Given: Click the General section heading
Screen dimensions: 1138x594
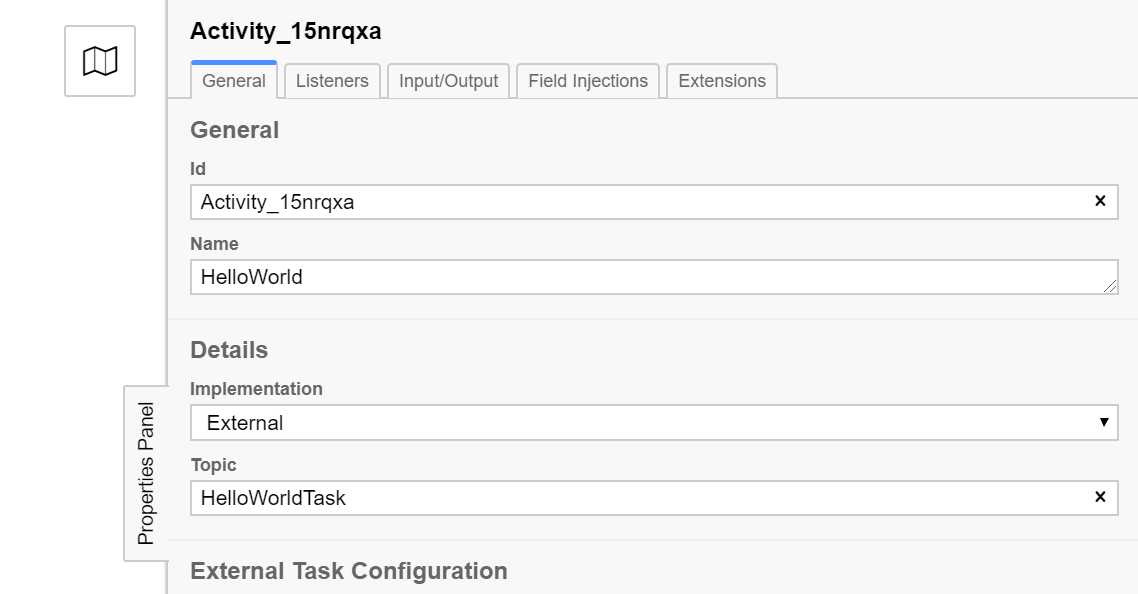Looking at the screenshot, I should point(235,130).
